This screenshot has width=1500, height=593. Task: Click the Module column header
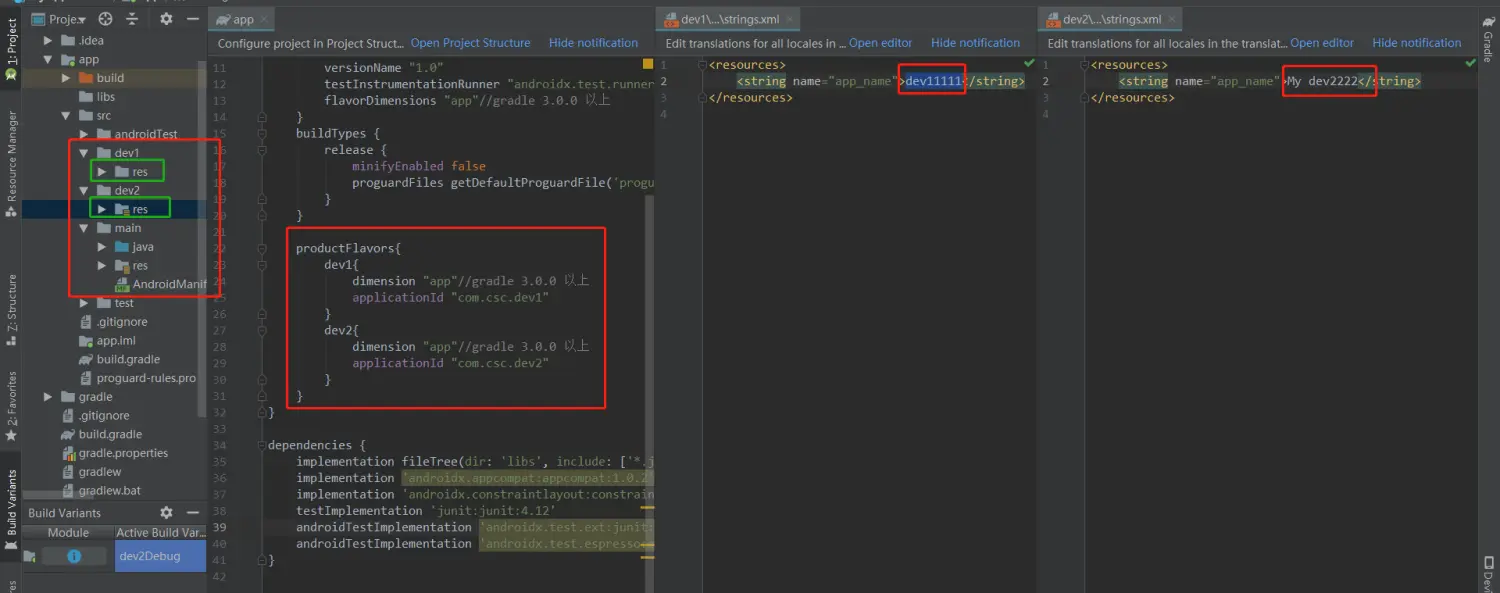(68, 533)
